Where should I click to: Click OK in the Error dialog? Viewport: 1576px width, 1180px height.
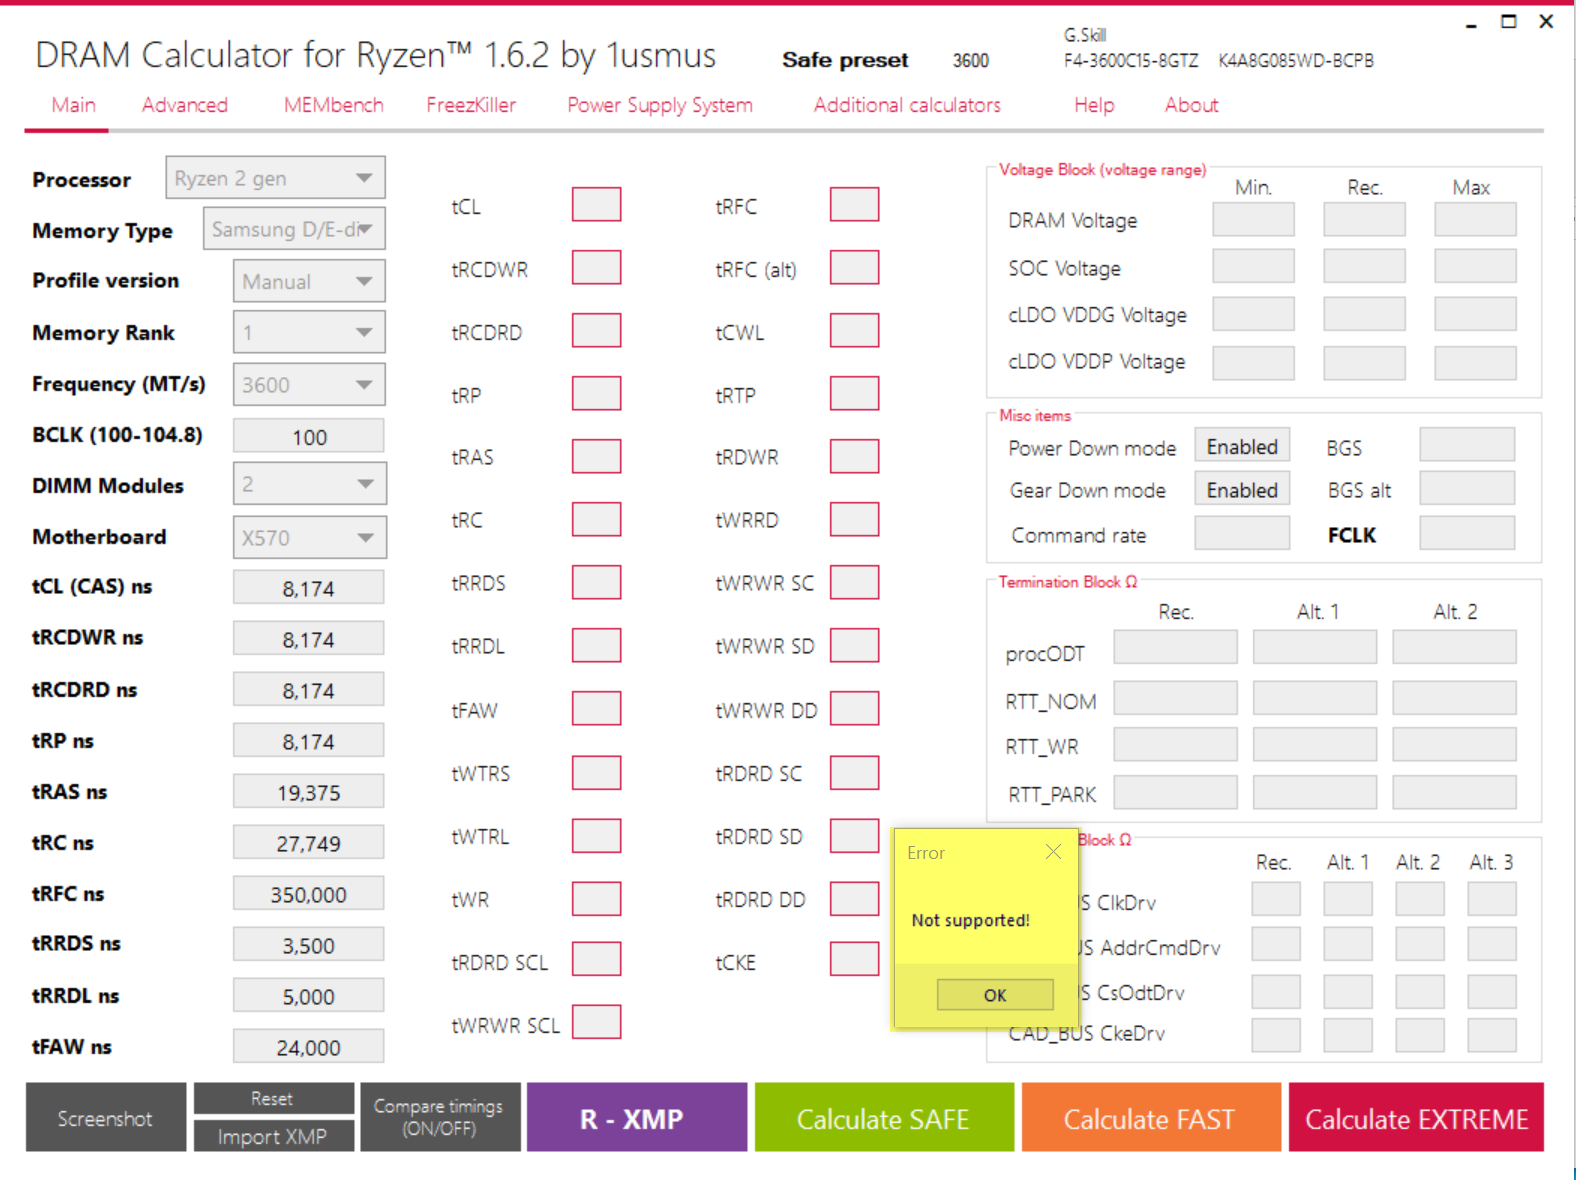coord(995,995)
